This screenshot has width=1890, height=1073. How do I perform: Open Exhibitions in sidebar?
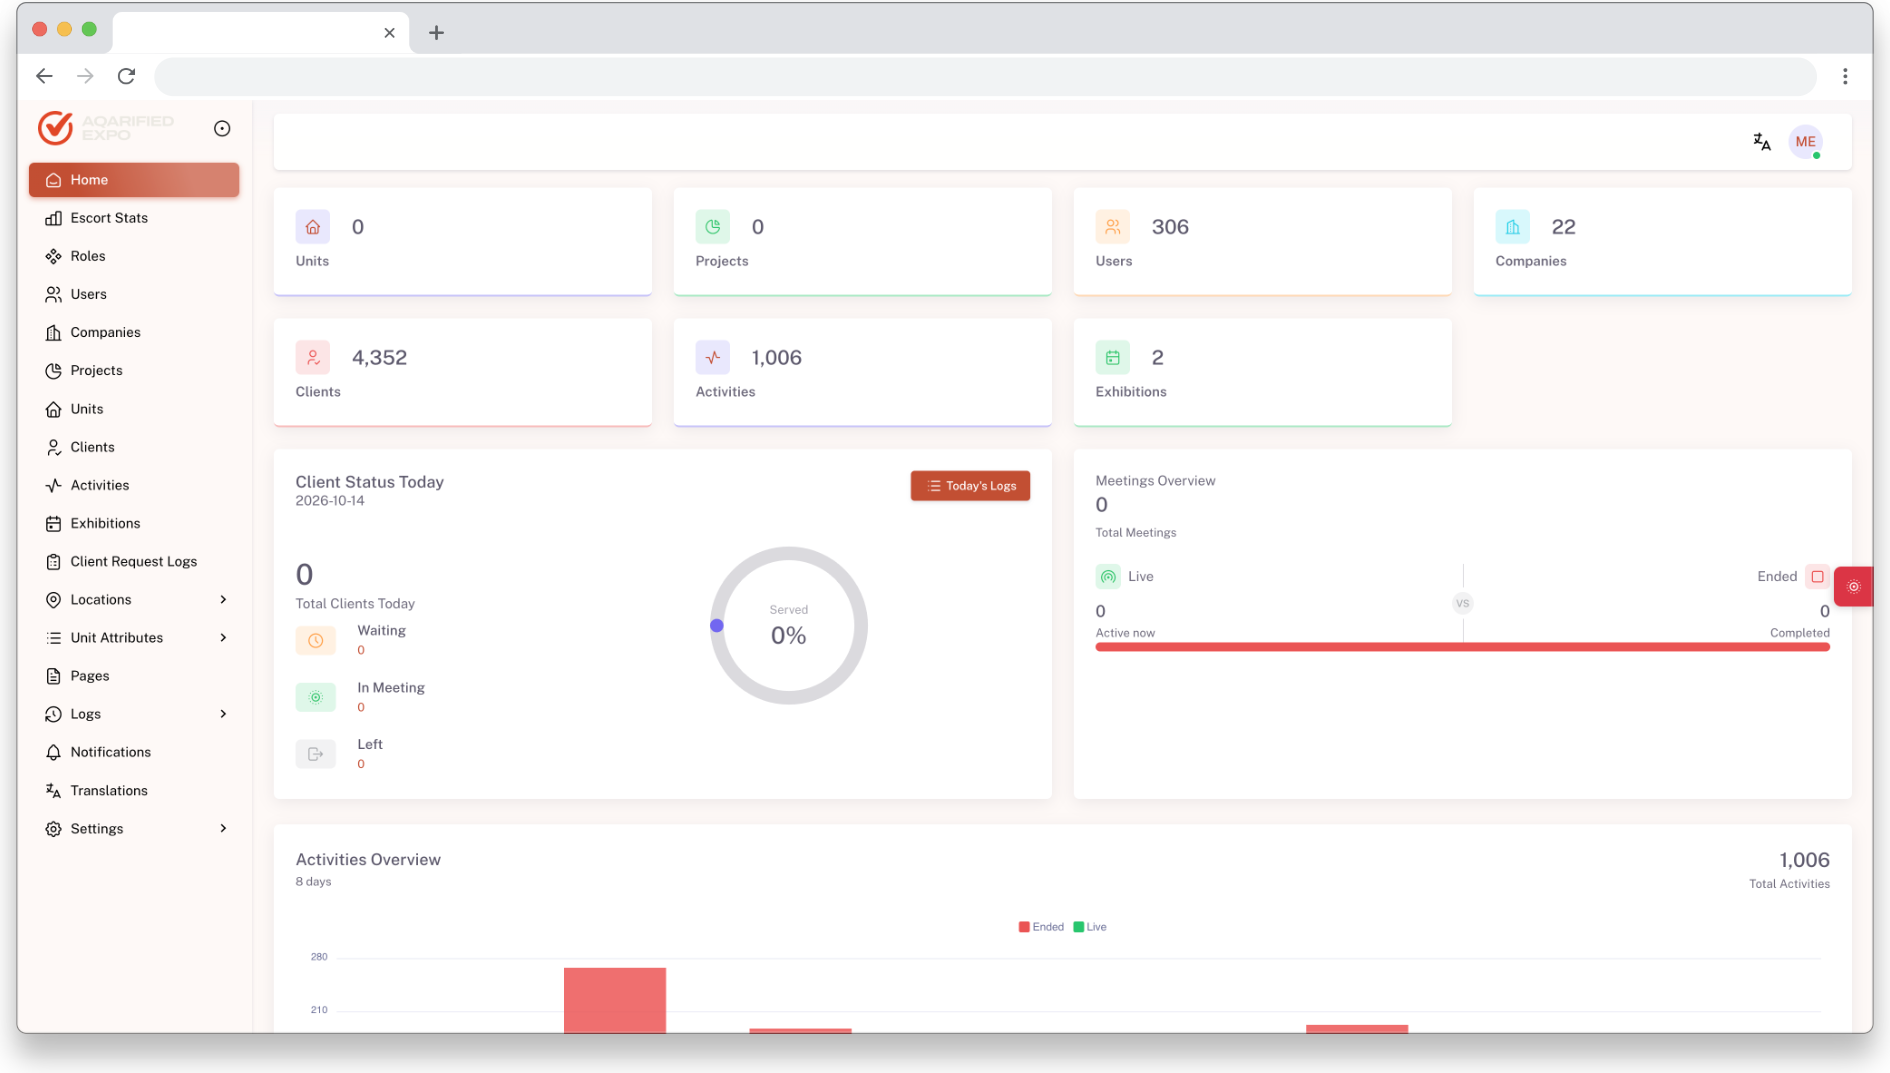pyautogui.click(x=134, y=524)
